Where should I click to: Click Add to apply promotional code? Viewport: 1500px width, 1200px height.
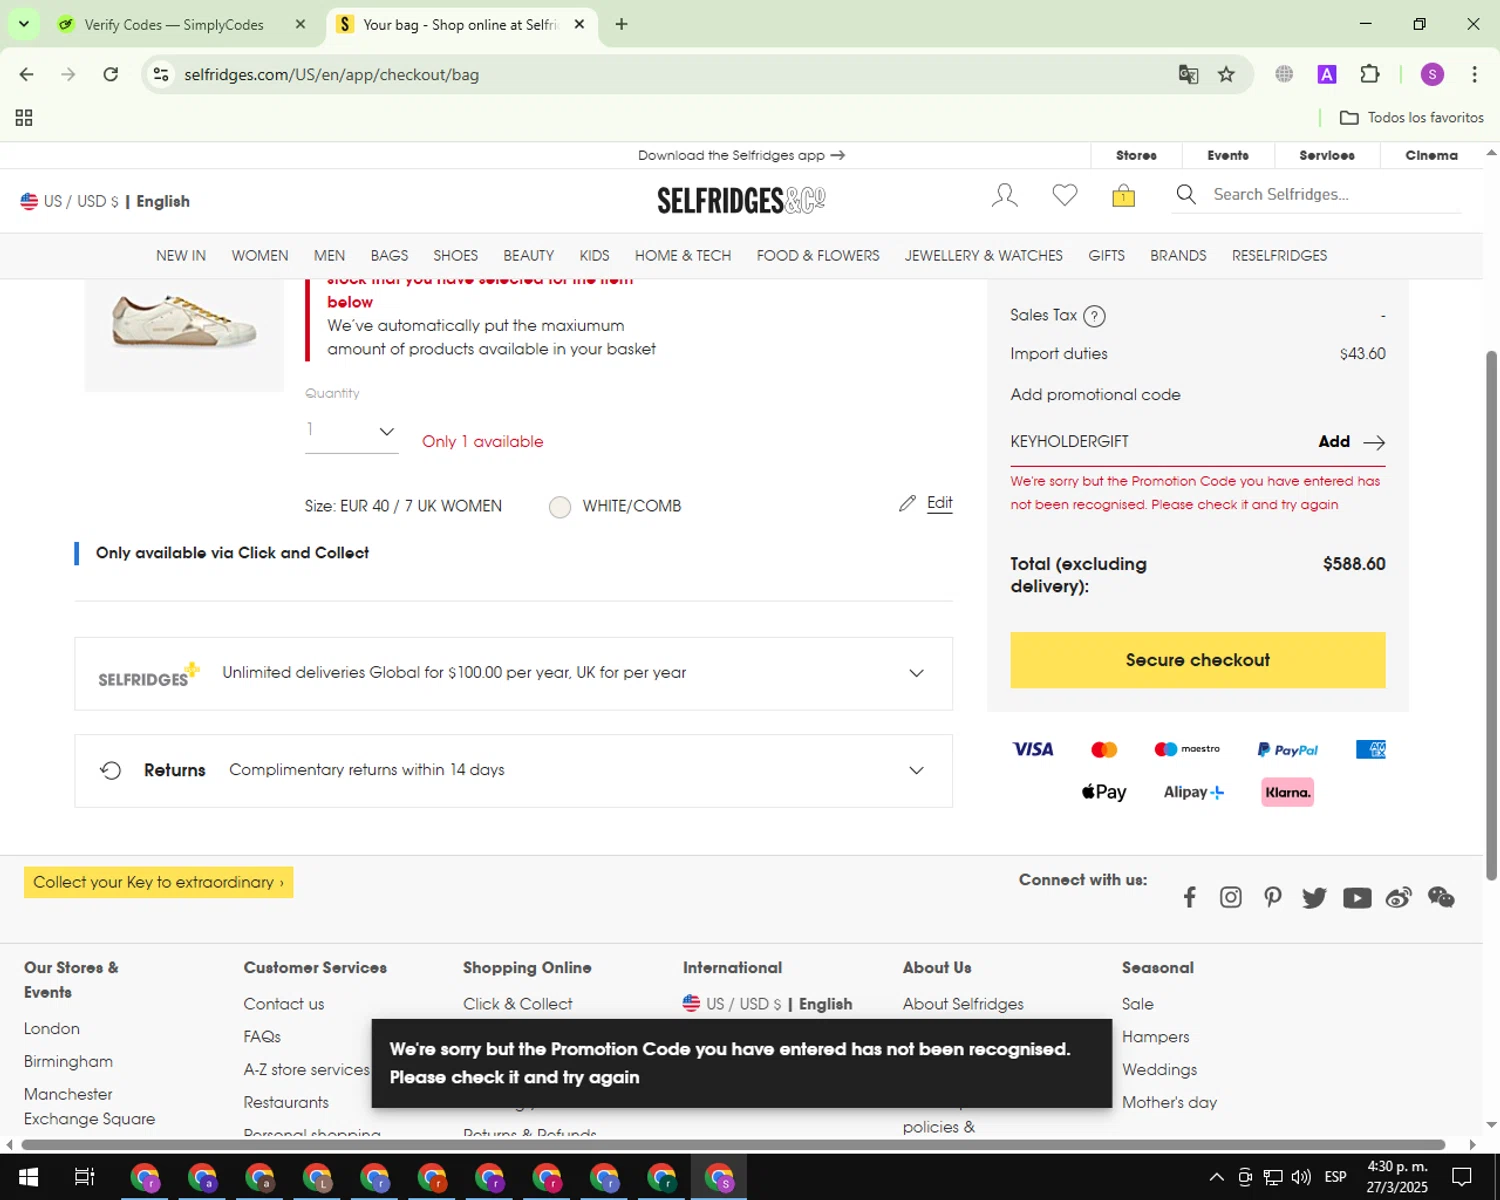click(x=1351, y=442)
